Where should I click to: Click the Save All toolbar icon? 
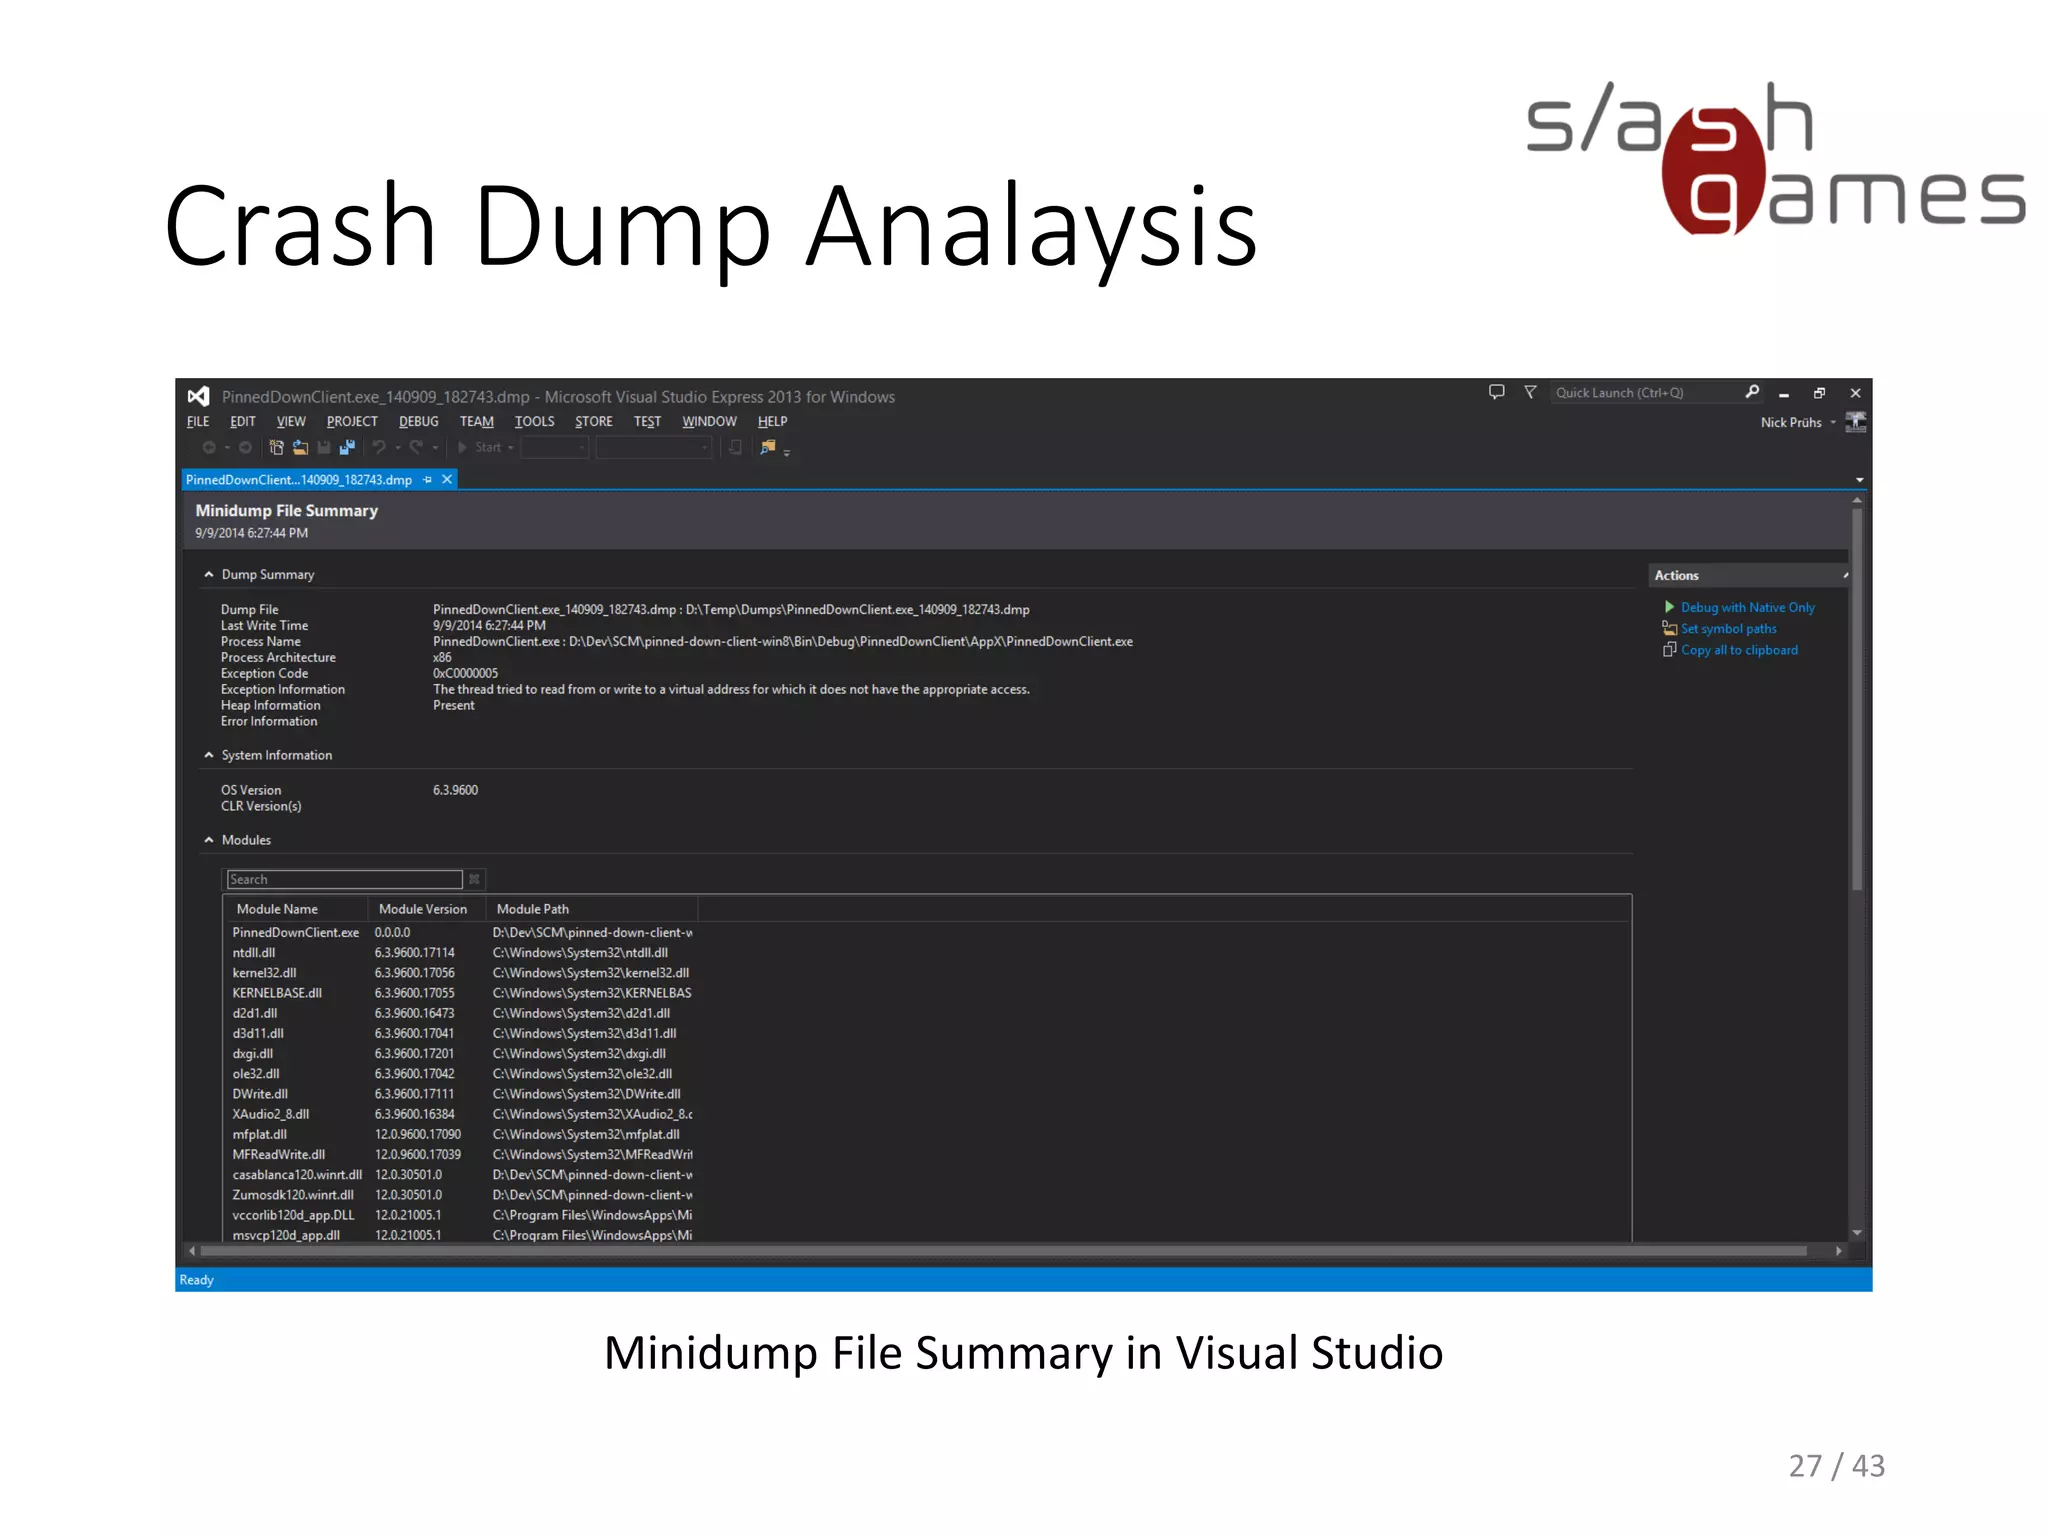coord(347,448)
